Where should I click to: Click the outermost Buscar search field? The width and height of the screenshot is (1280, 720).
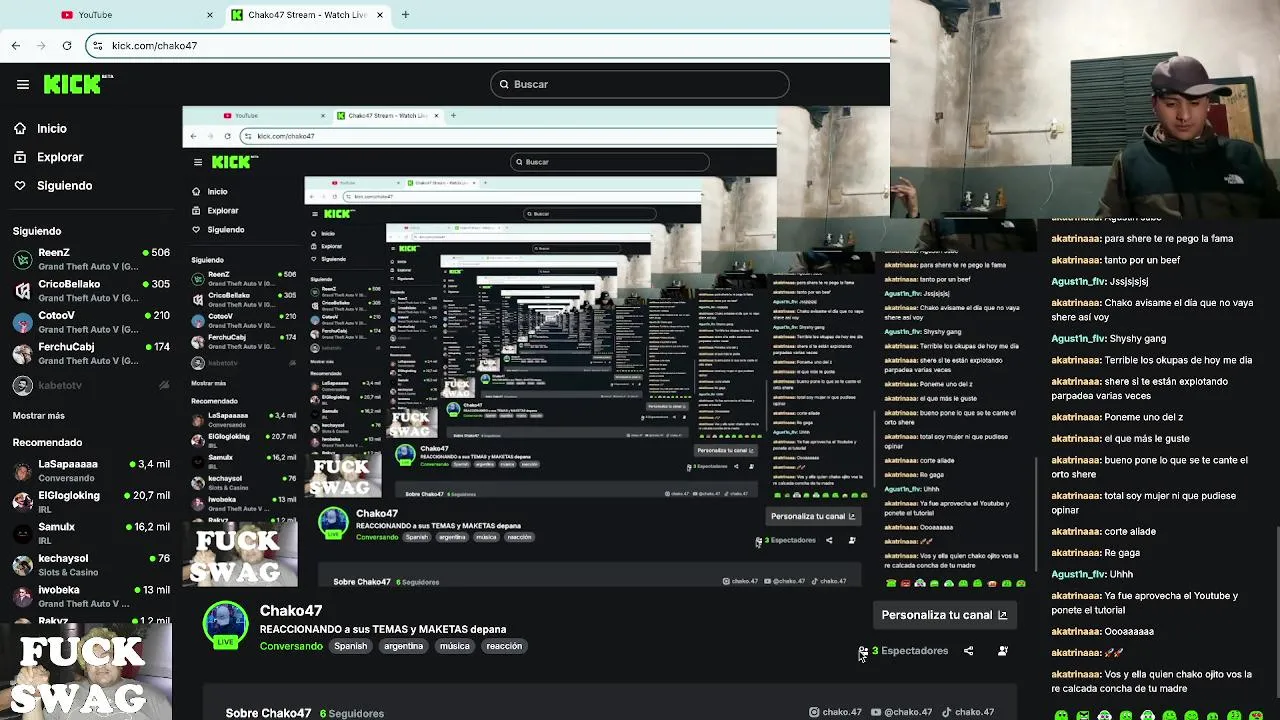pos(640,84)
